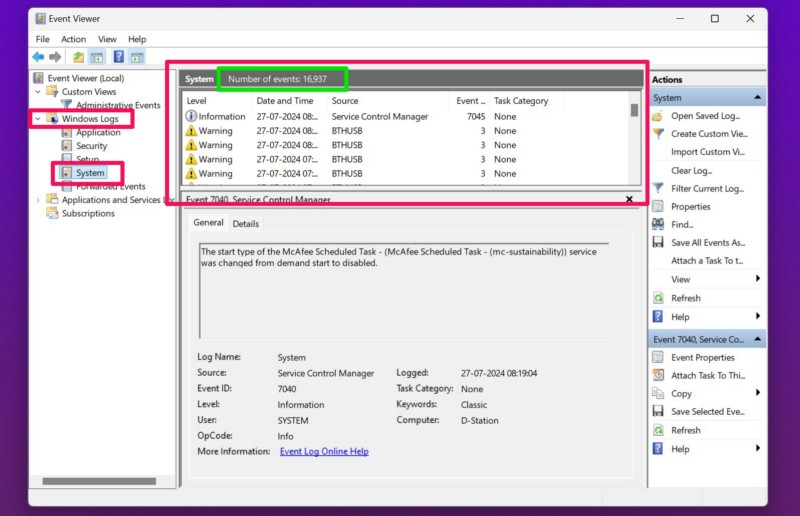
Task: Collapse the System section in Actions pane
Action: (x=758, y=98)
